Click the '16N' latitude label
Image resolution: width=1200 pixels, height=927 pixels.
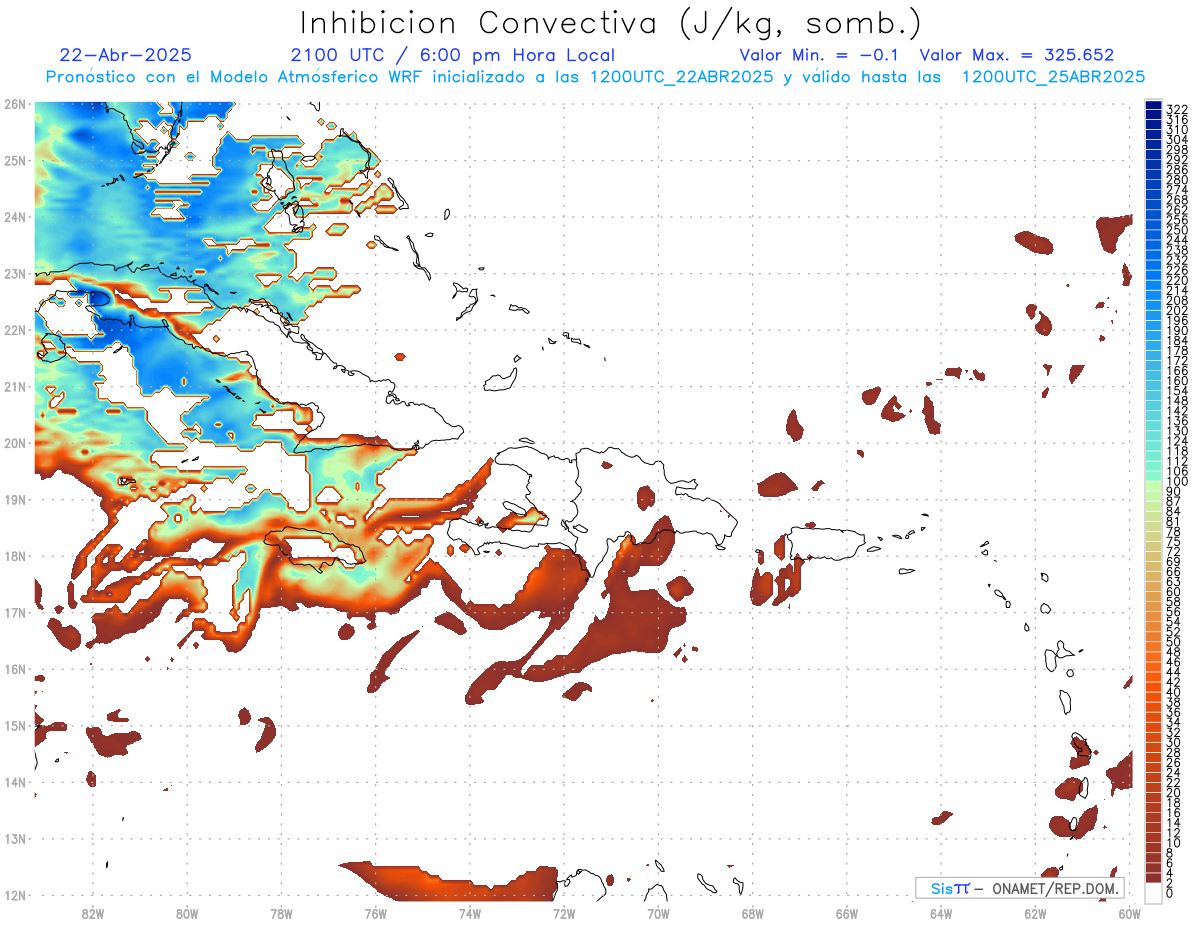pyautogui.click(x=15, y=669)
